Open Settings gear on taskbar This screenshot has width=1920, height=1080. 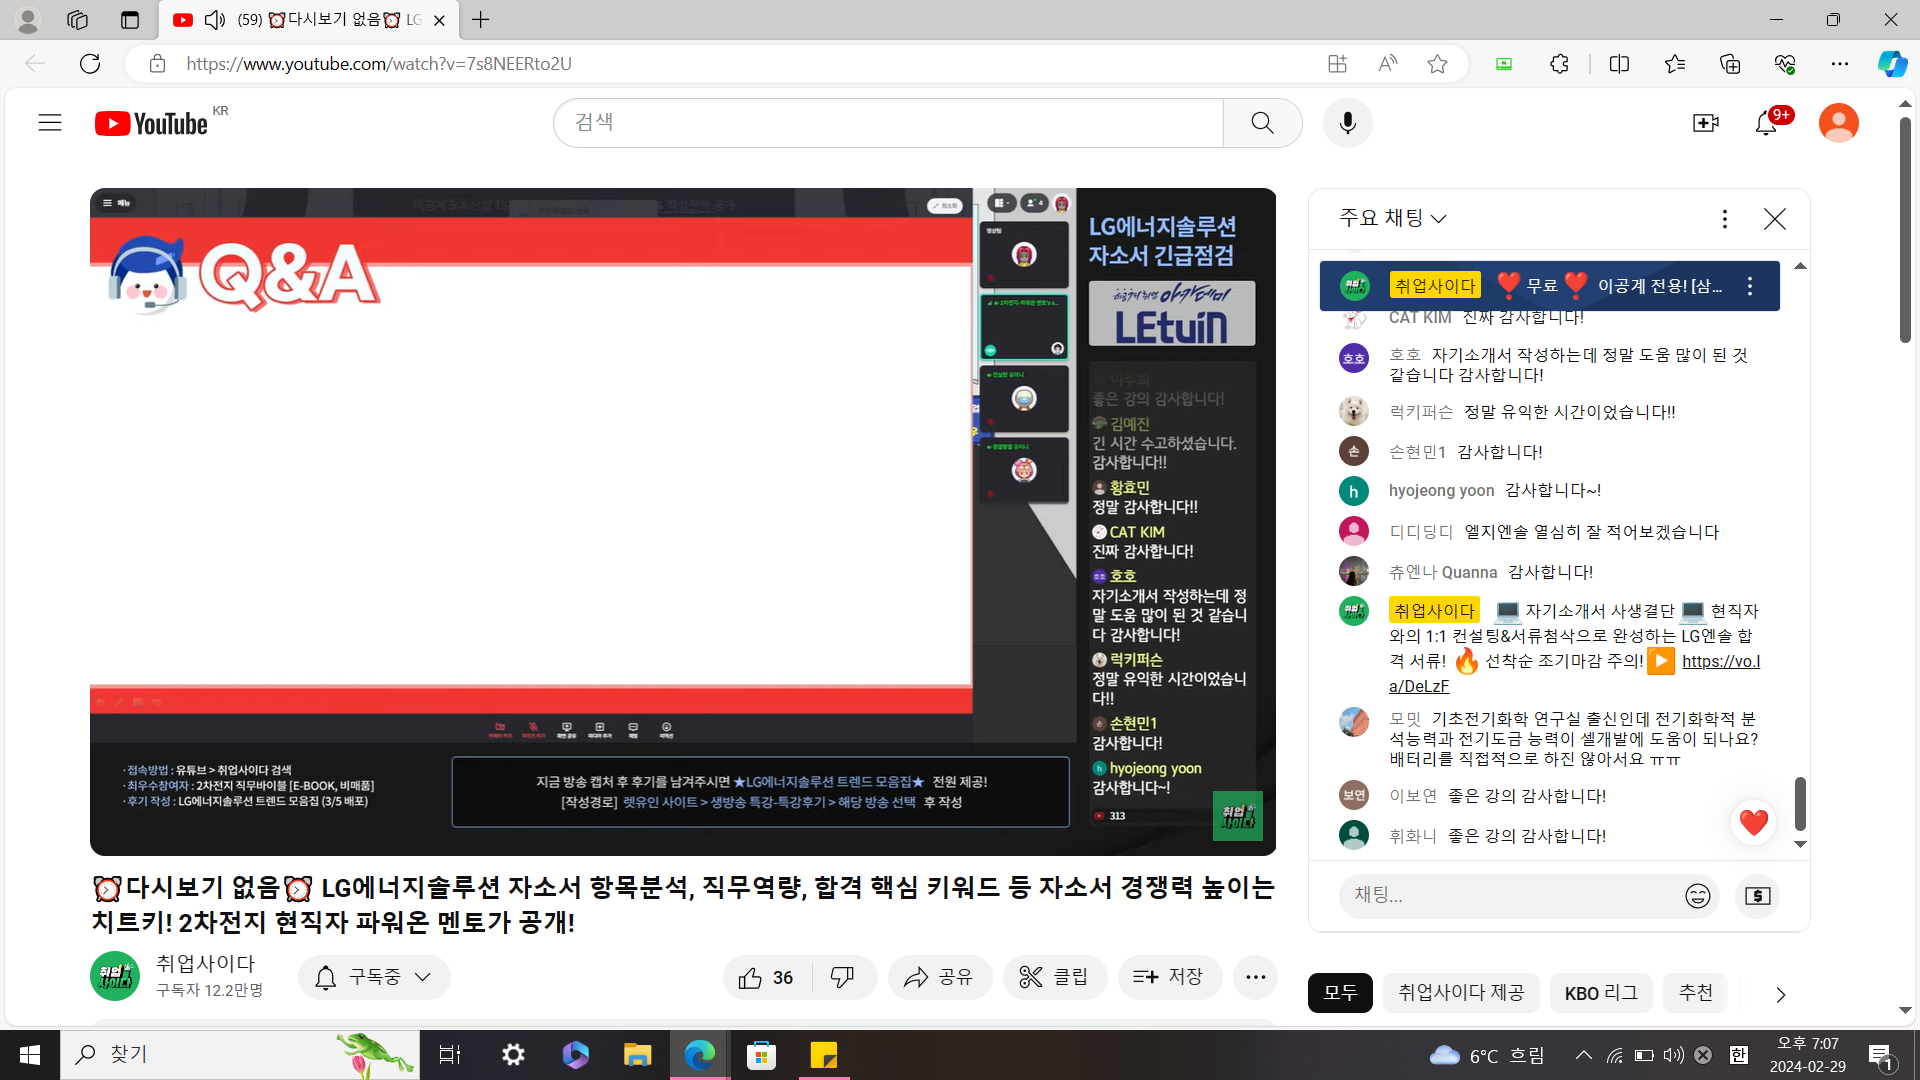pos(513,1055)
